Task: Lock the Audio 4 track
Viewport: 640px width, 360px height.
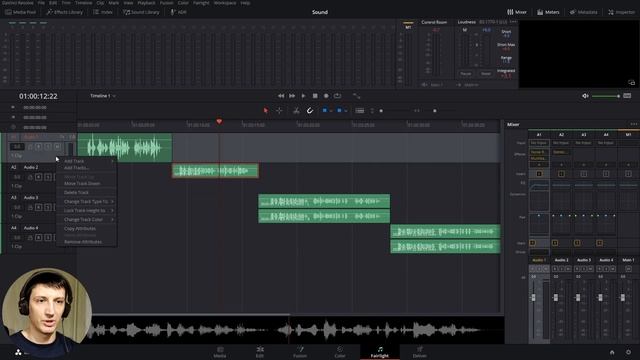Action: (30, 238)
